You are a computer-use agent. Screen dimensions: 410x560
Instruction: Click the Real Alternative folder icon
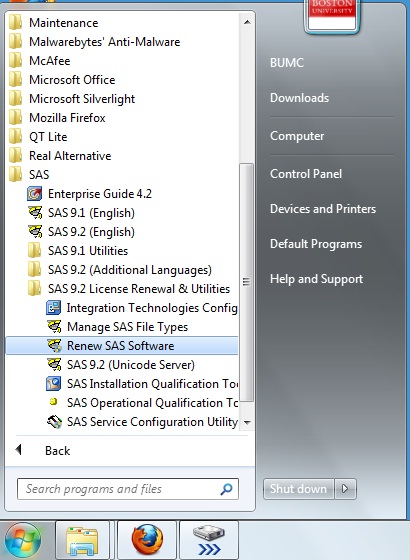click(x=15, y=156)
